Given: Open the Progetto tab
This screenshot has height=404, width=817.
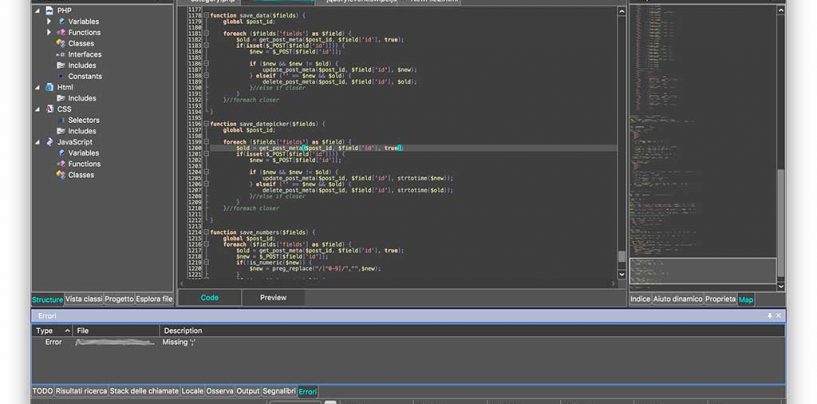Looking at the screenshot, I should pos(119,299).
